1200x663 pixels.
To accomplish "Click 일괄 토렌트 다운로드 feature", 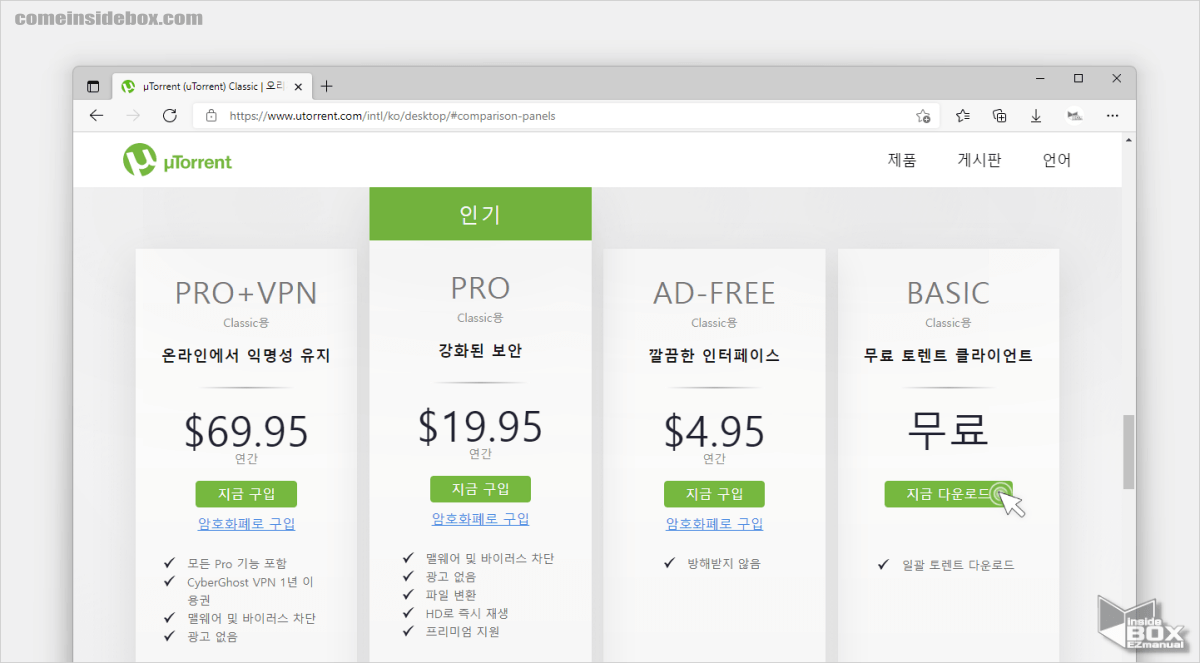I will click(x=958, y=565).
